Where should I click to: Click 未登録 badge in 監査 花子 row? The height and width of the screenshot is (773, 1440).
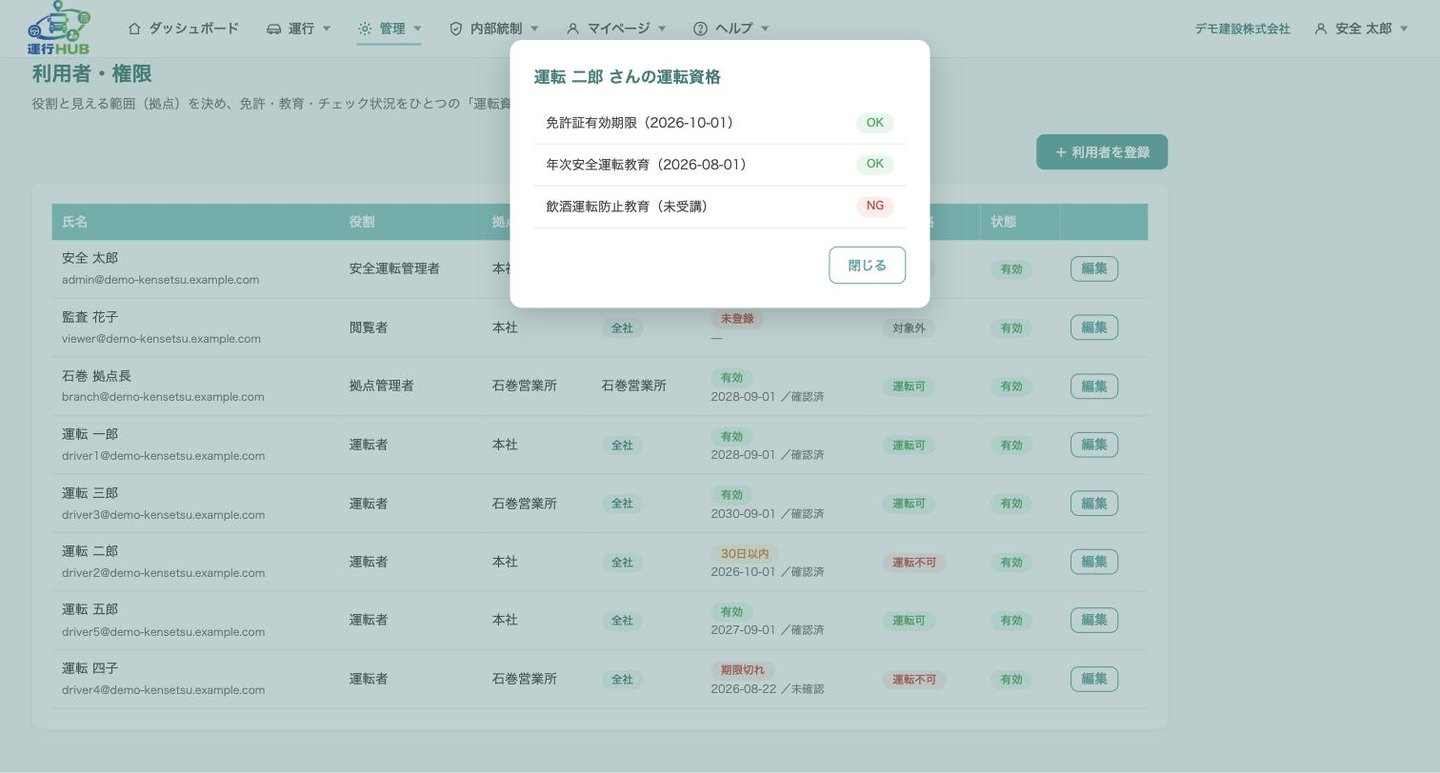(738, 319)
